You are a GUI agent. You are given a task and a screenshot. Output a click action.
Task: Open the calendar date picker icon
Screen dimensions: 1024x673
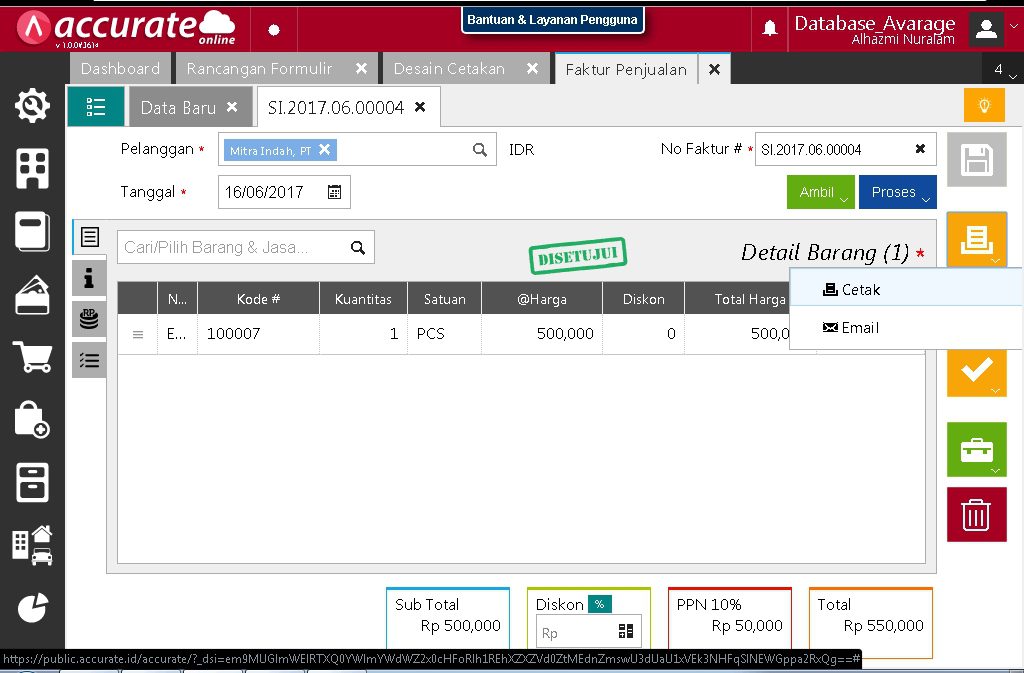coord(335,192)
